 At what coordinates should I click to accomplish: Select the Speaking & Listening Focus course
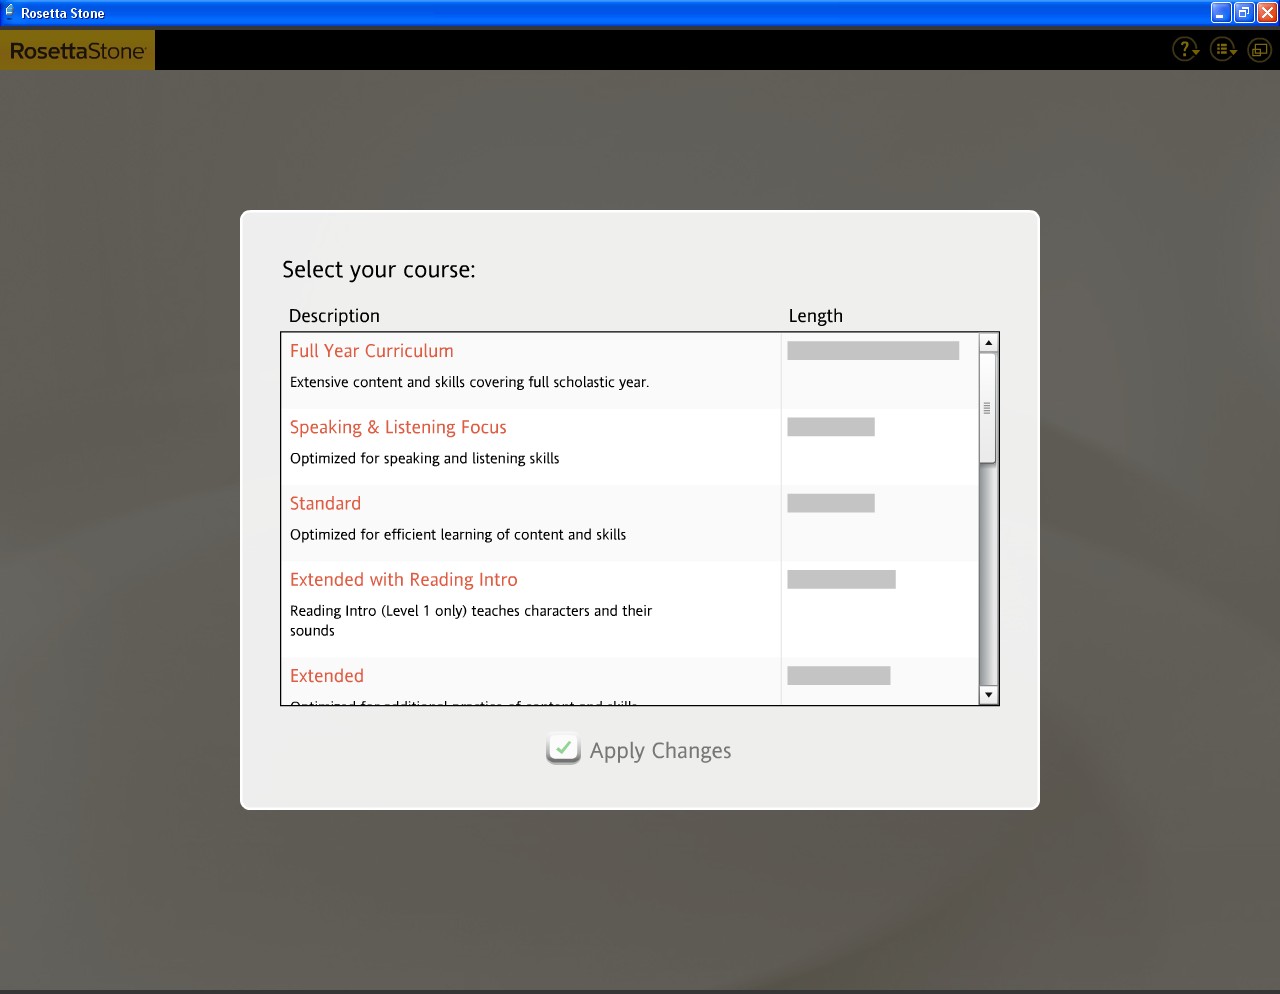tap(398, 427)
